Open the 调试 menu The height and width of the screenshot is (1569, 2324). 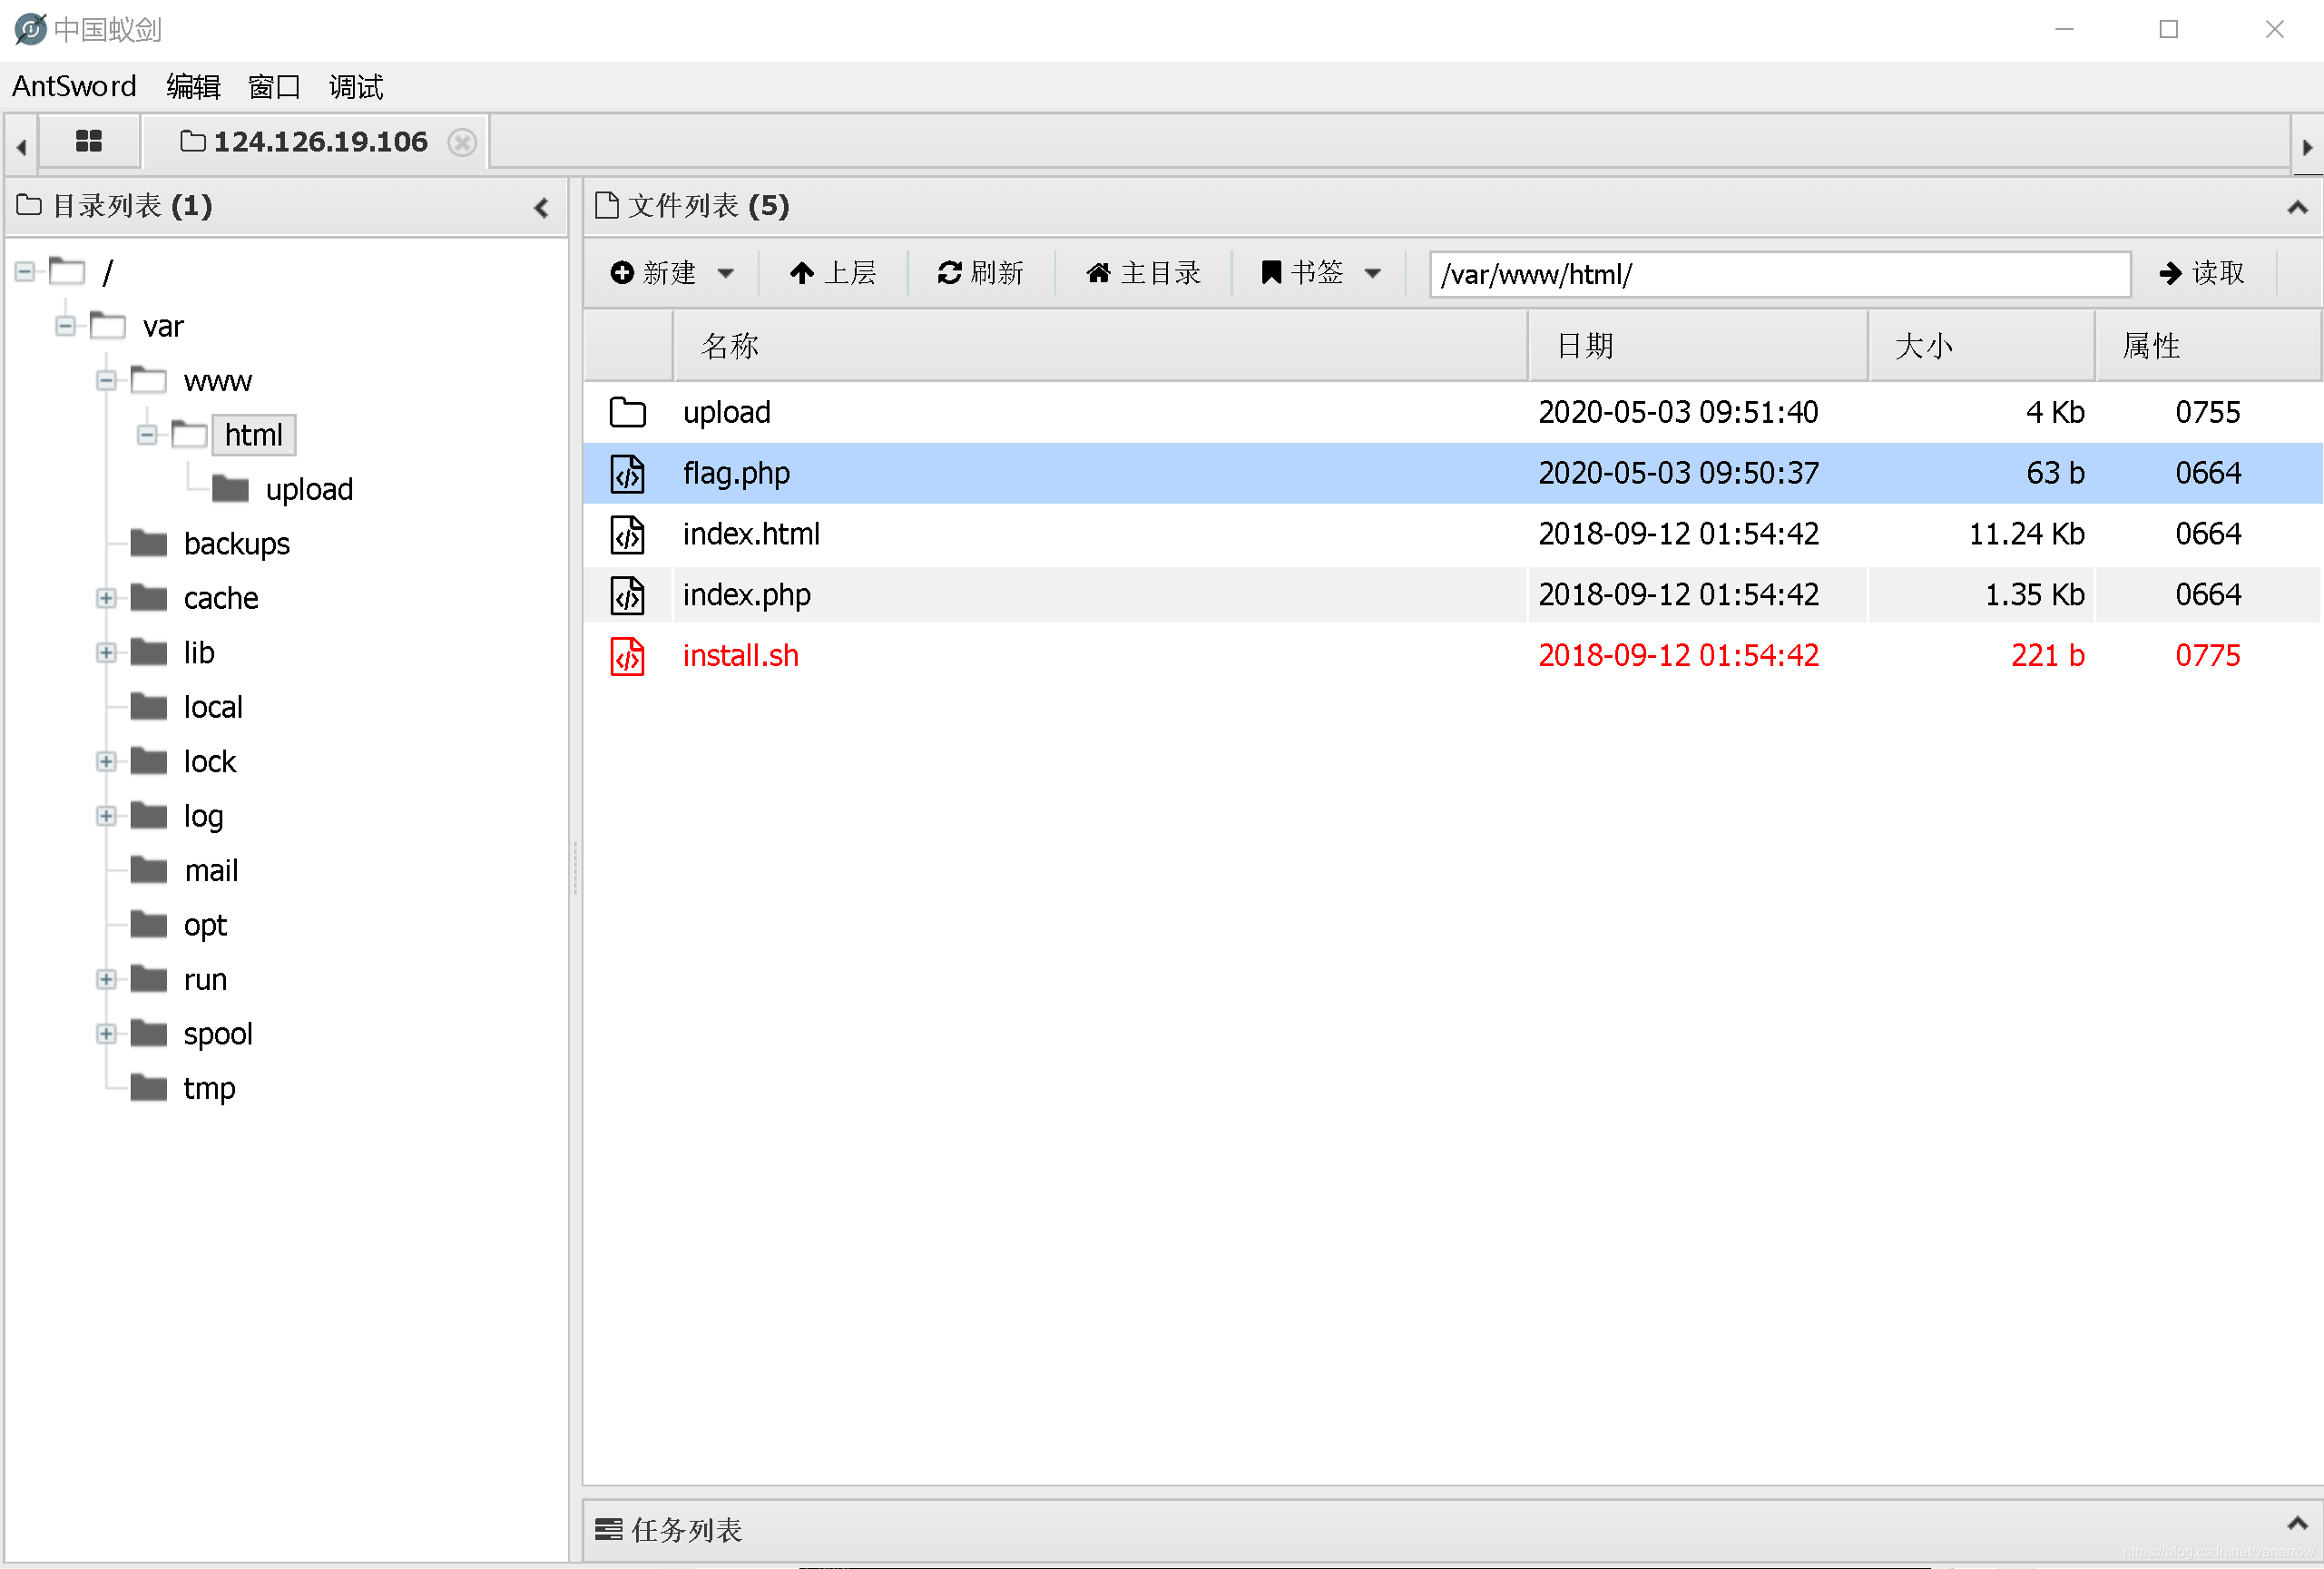(355, 87)
